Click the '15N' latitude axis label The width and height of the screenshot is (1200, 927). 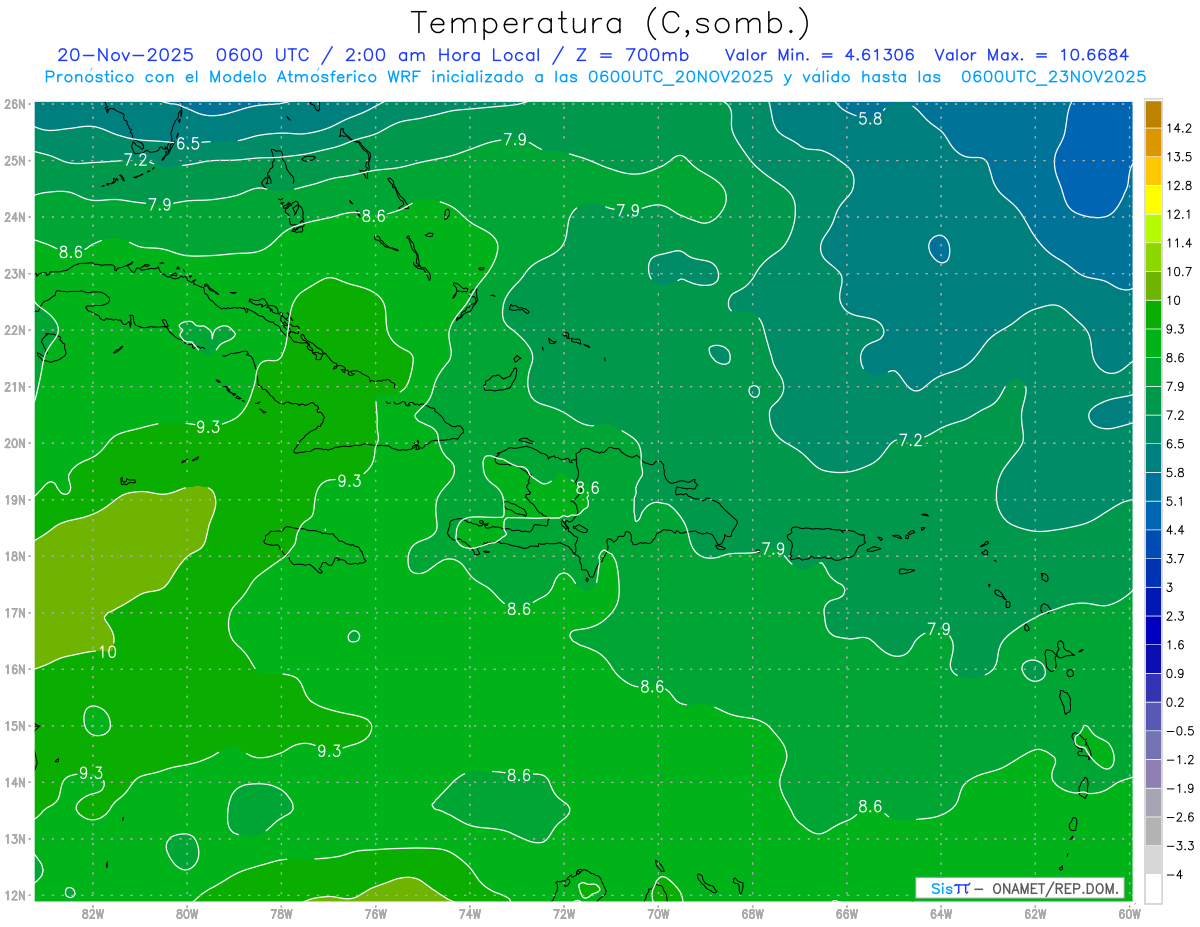(15, 725)
